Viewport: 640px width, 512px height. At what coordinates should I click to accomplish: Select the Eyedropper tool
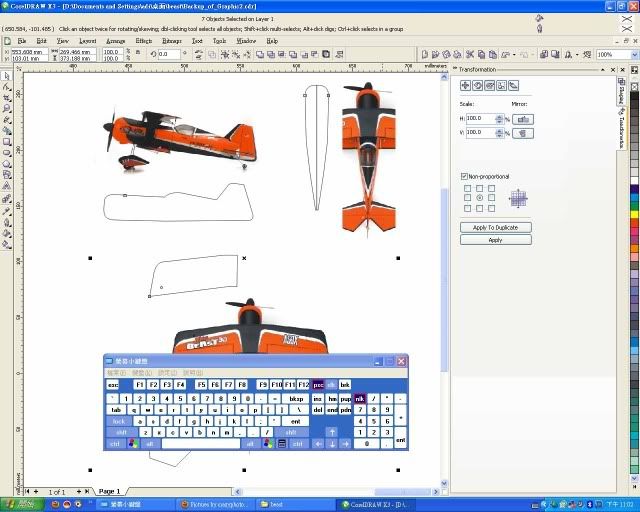7,211
